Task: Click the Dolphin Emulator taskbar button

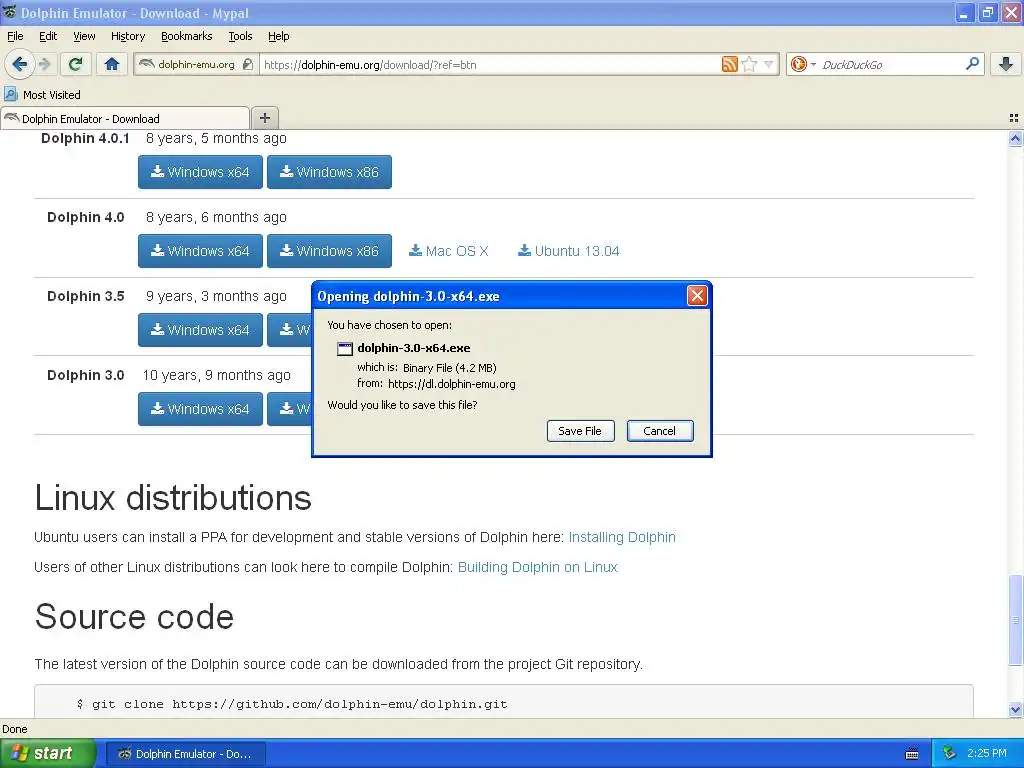Action: point(185,754)
